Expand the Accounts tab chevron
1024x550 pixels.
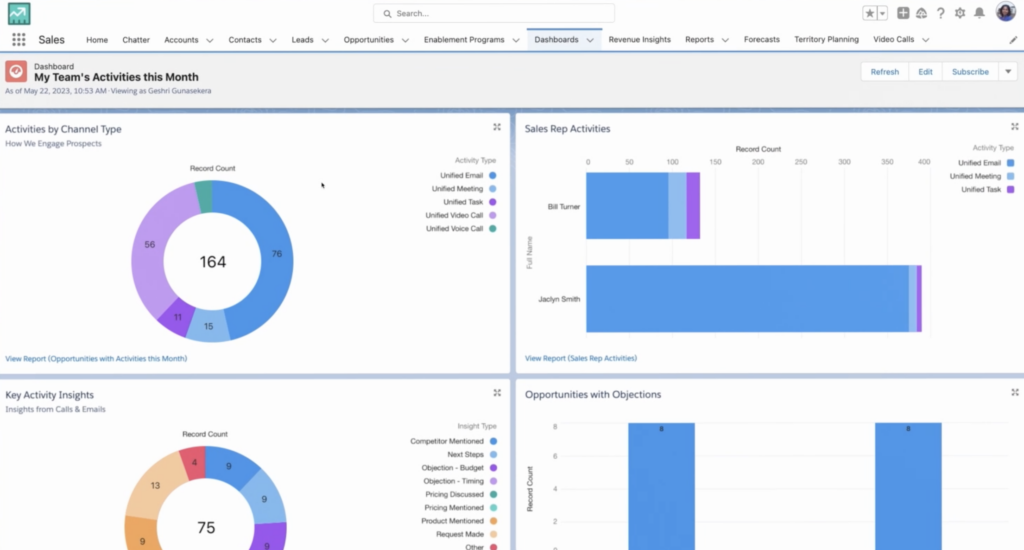[x=210, y=40]
